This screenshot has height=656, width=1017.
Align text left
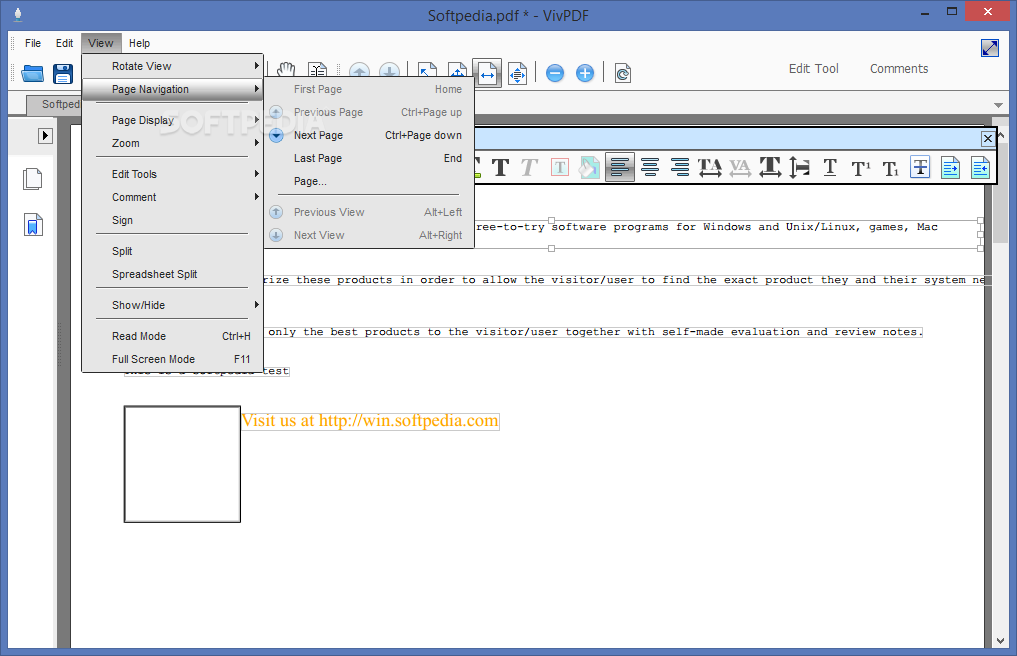pos(619,167)
